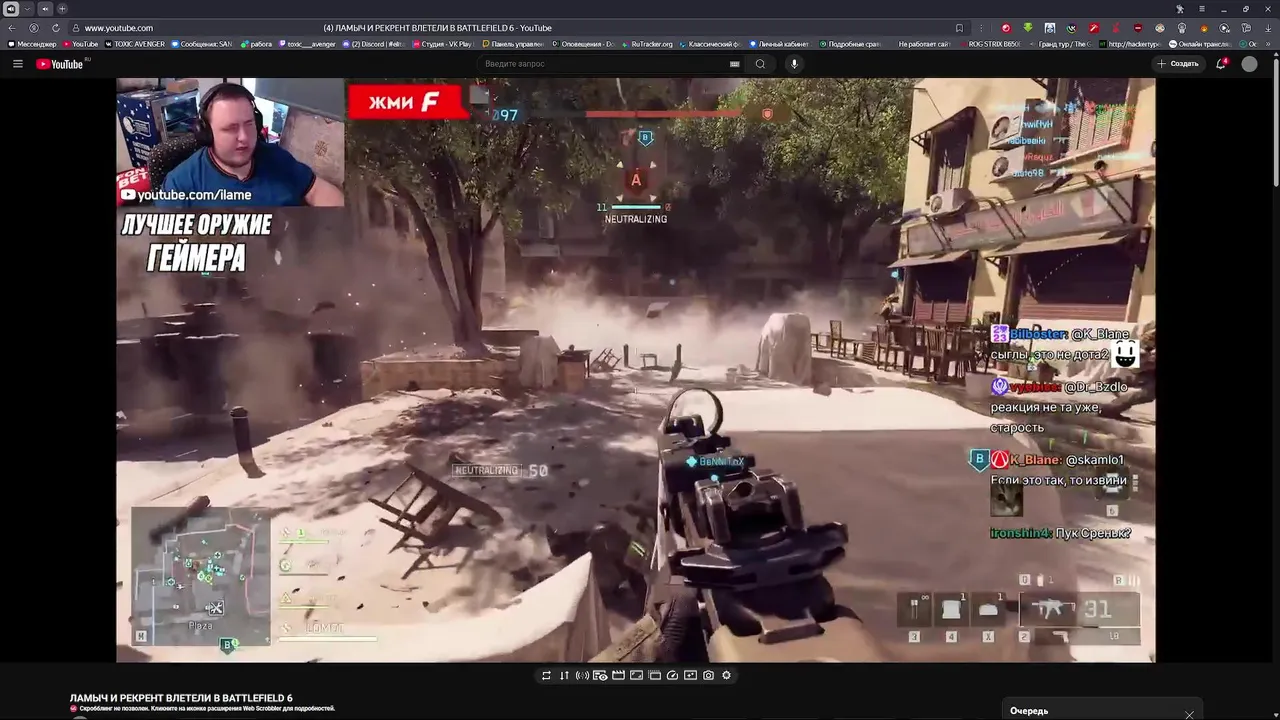This screenshot has width=1280, height=720.
Task: Open YouTube notifications bell
Action: pos(1221,64)
